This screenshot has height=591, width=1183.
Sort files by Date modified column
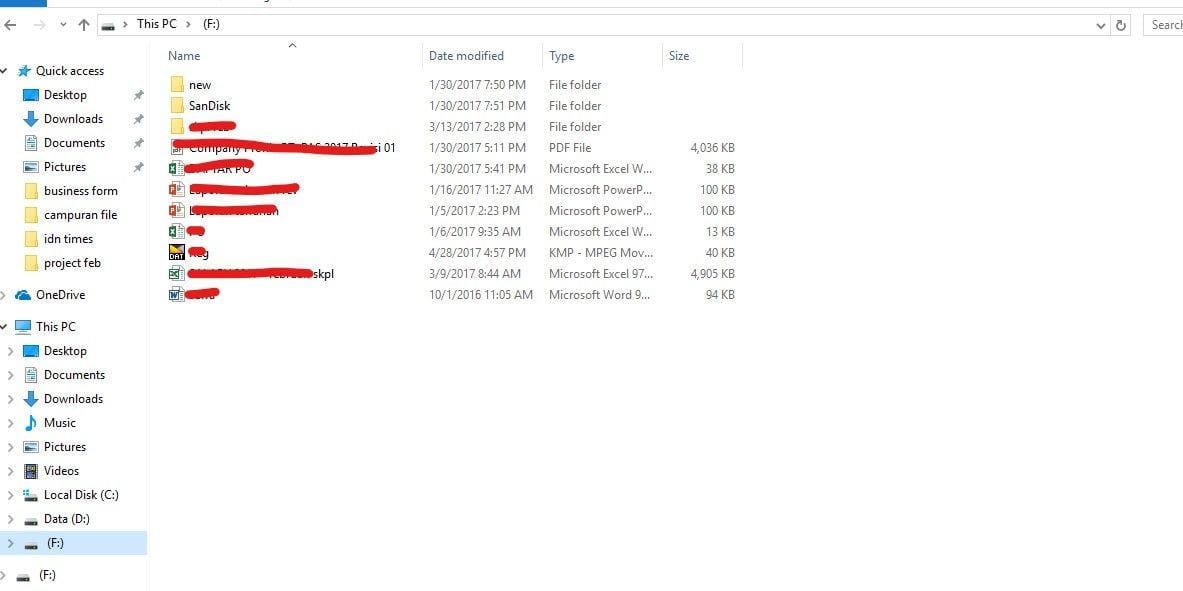pos(466,56)
